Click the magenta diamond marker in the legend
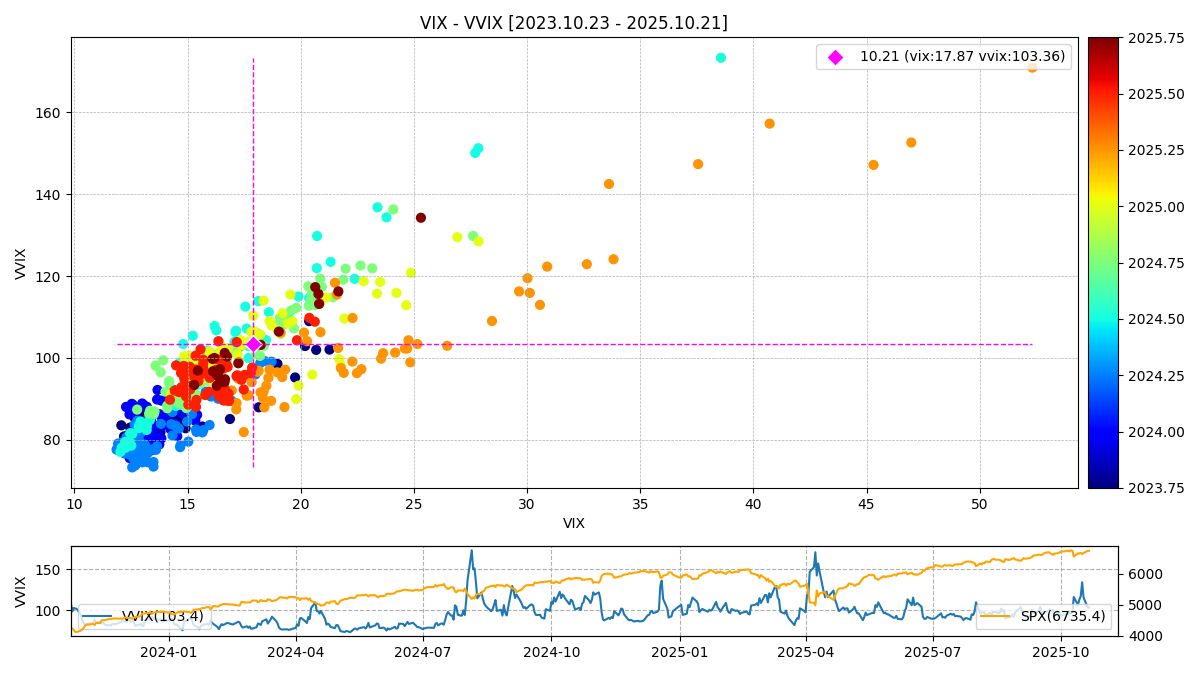Viewport: 1200px width, 675px height. coord(835,57)
